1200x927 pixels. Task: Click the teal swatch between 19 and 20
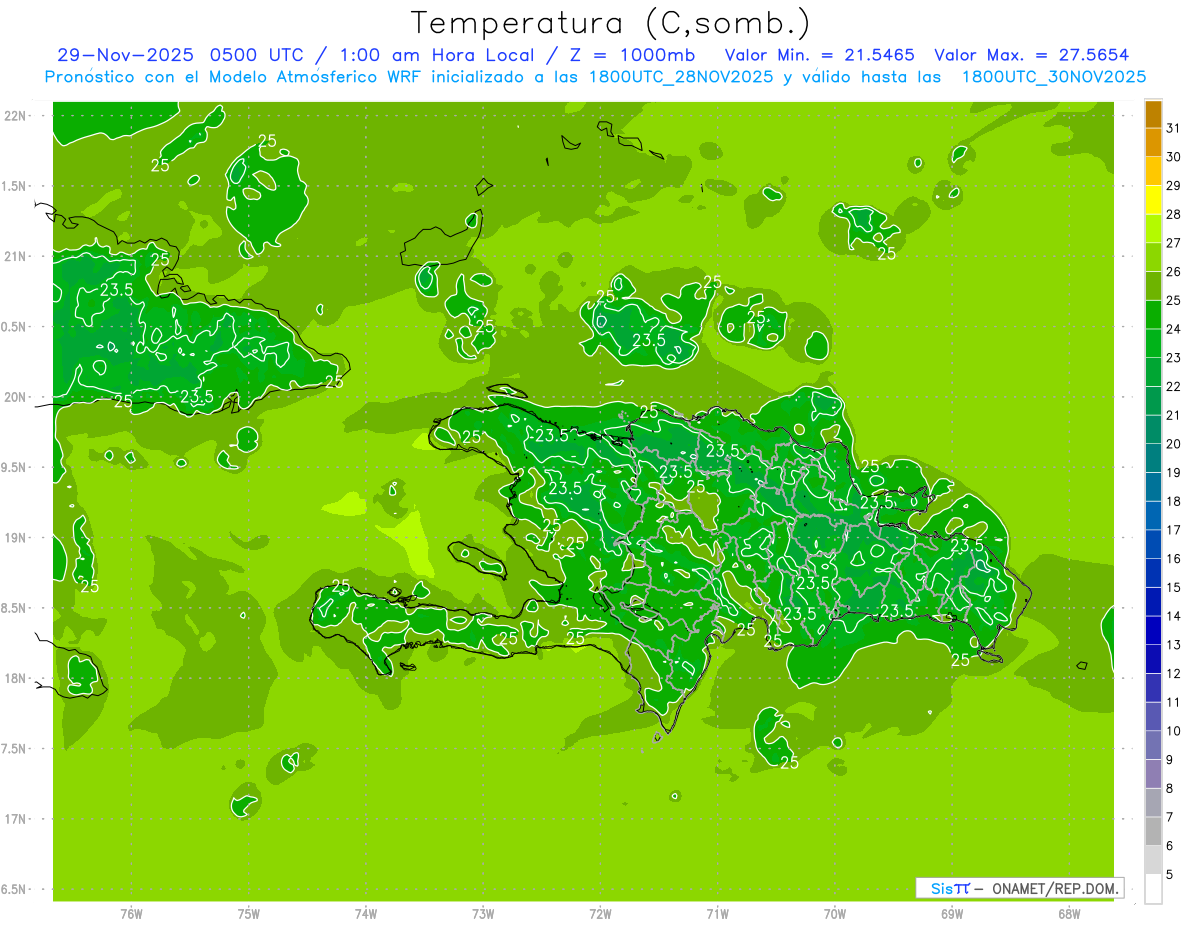coord(1153,458)
